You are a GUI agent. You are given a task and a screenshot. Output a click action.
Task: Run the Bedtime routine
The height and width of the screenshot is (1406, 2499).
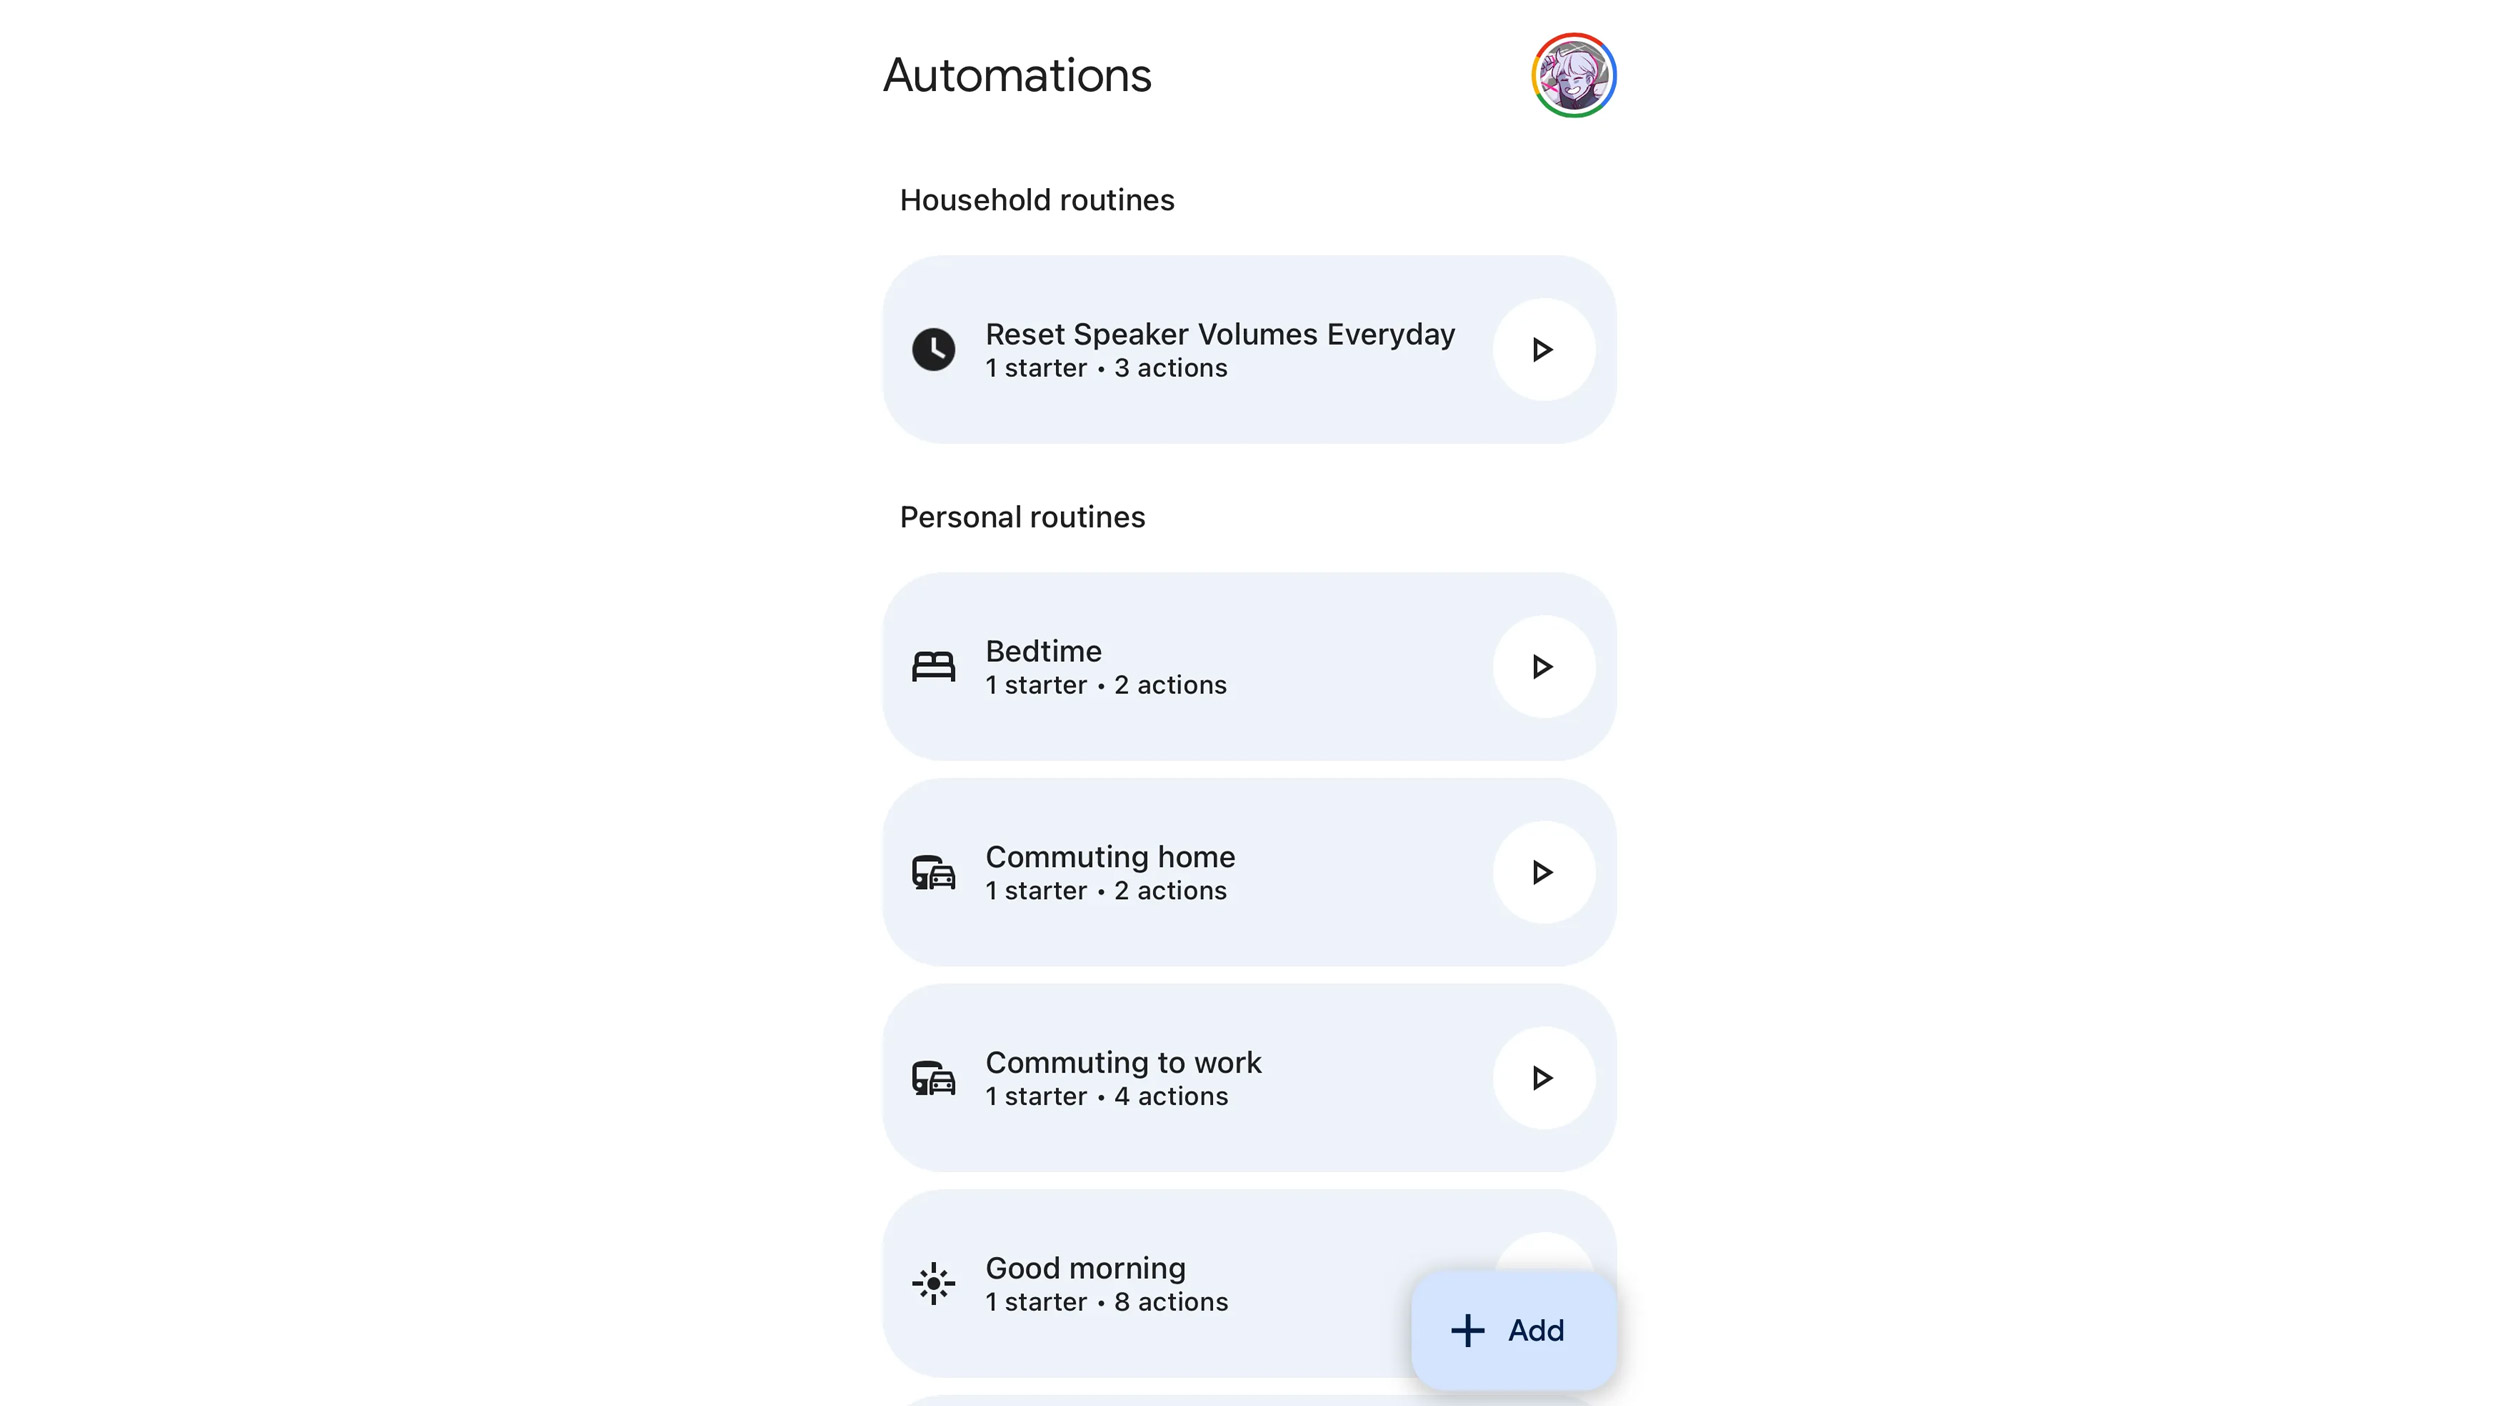pyautogui.click(x=1541, y=666)
